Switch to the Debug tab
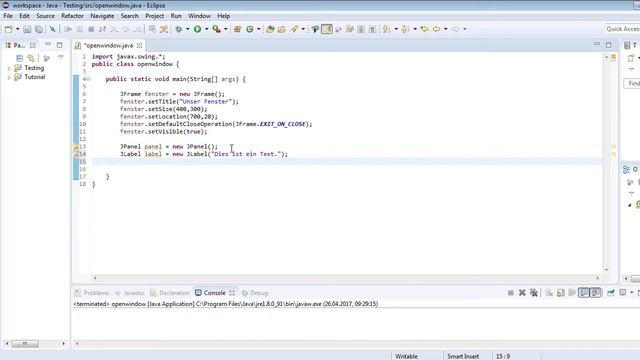 [255, 293]
